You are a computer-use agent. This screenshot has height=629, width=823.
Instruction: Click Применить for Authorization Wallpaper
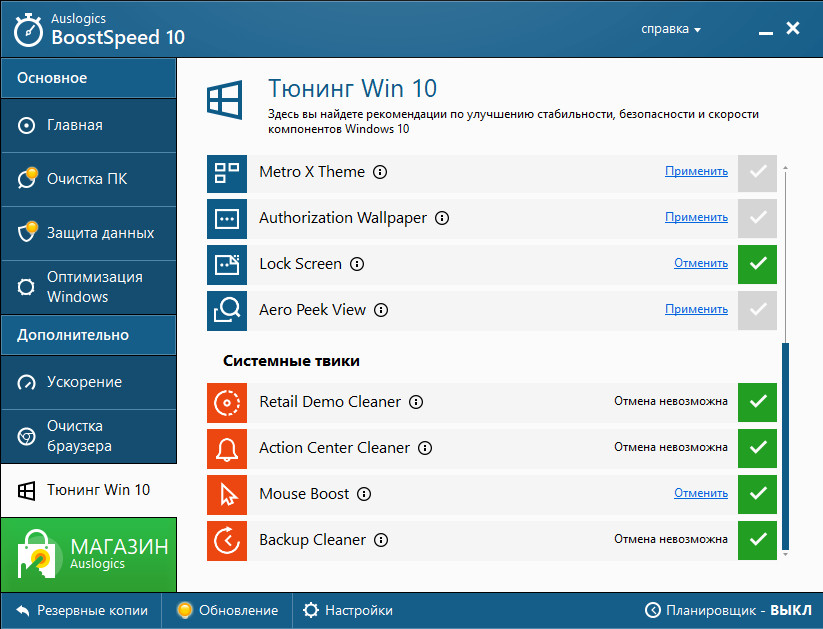[697, 217]
